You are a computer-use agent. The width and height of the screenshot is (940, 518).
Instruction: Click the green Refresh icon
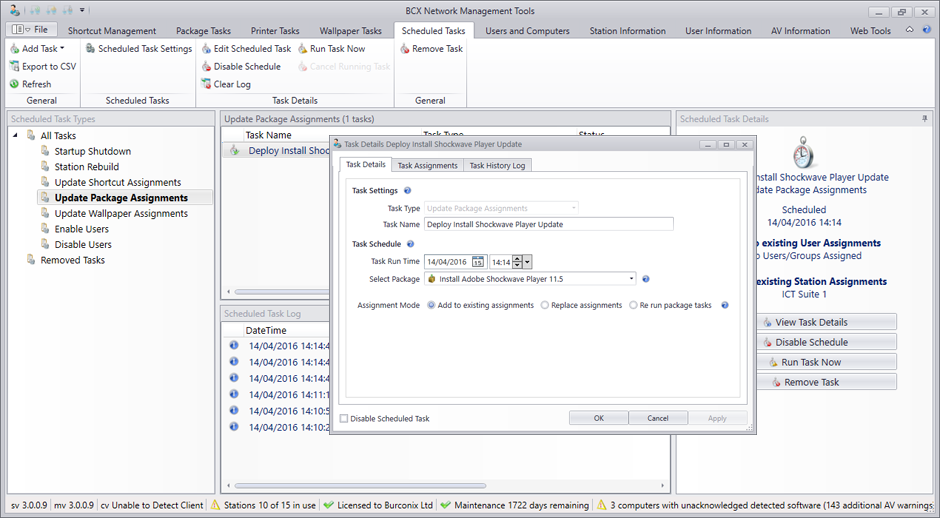14,85
